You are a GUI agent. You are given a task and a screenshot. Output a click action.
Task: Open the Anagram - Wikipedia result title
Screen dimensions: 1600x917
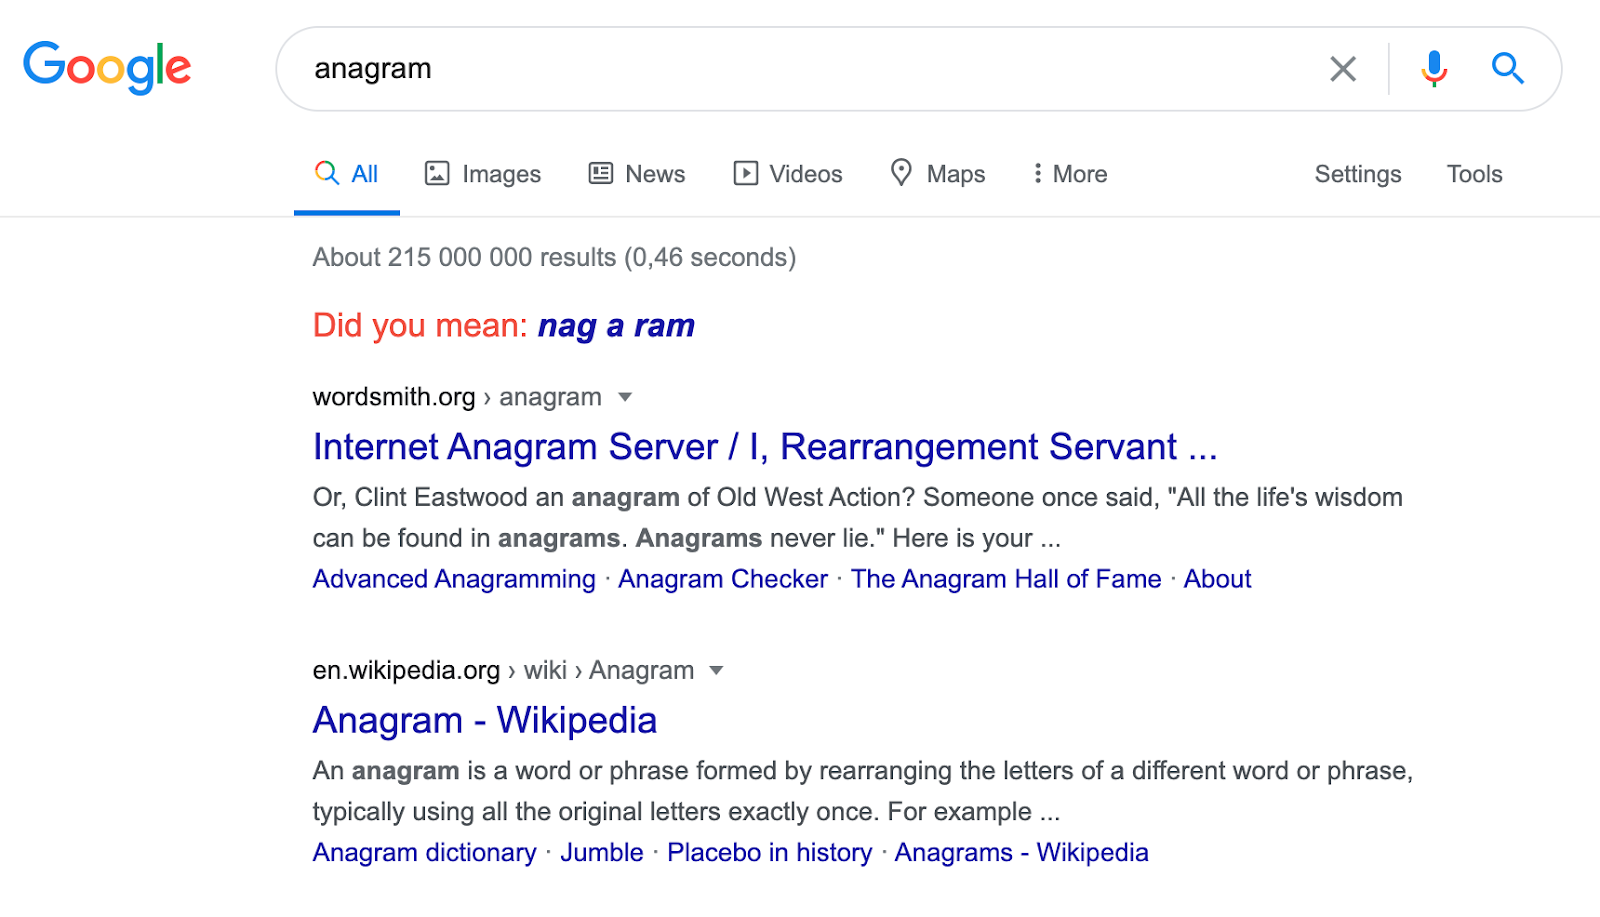[485, 720]
